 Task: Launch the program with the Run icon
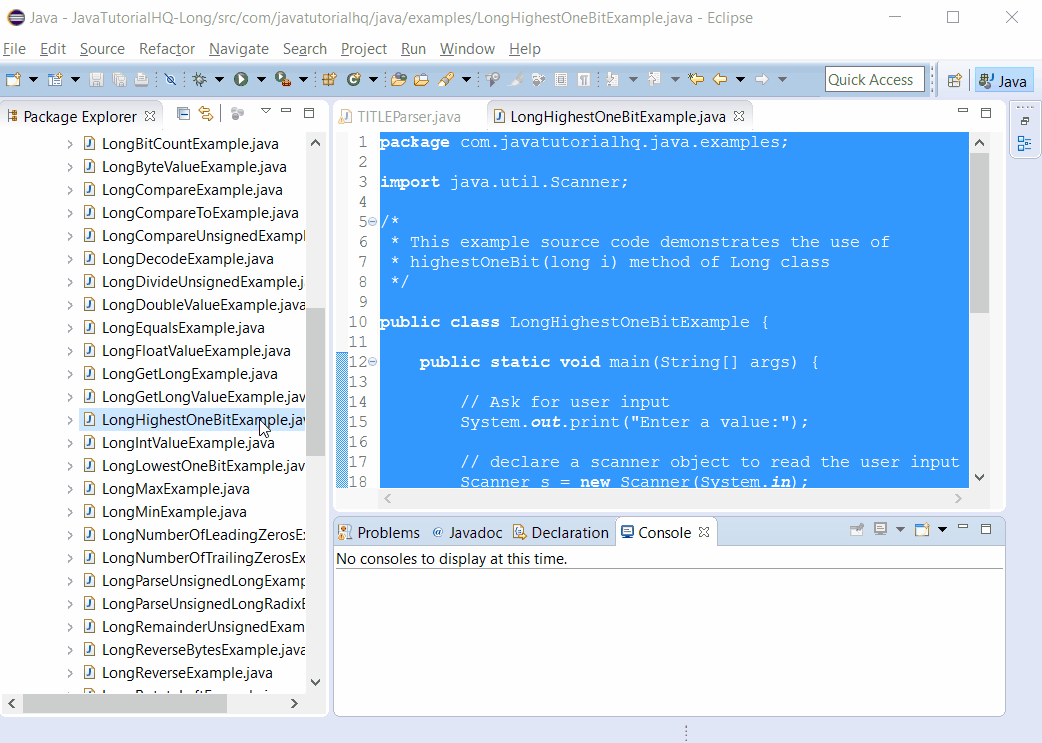pos(241,79)
